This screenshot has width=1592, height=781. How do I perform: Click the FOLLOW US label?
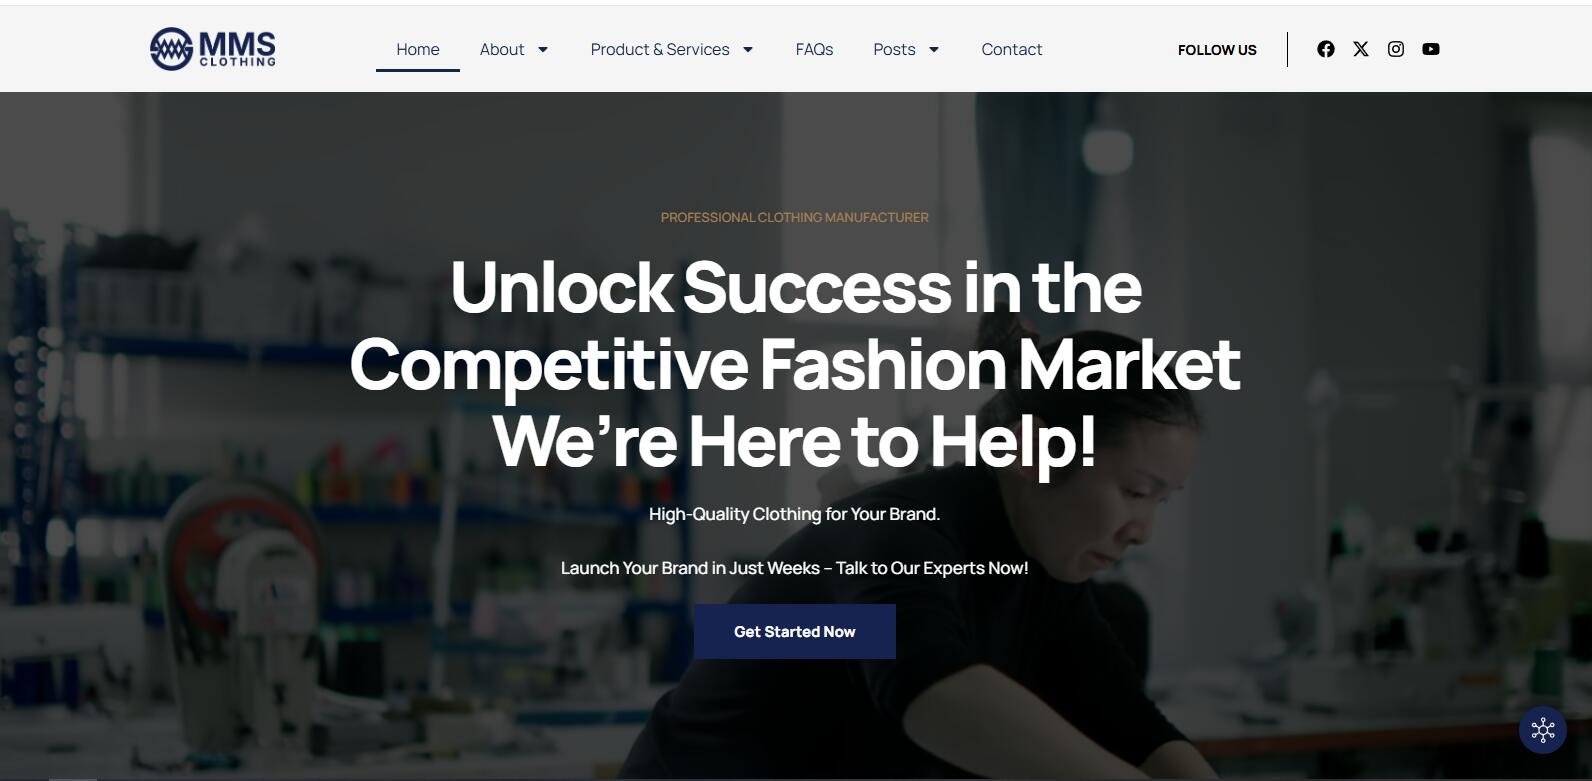pos(1217,50)
